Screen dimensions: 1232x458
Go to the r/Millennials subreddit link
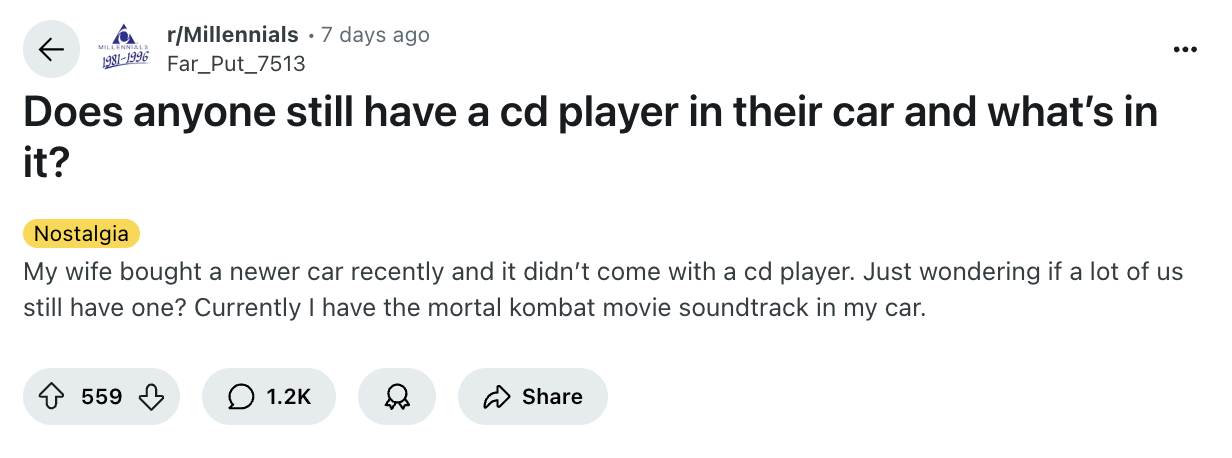click(x=232, y=35)
